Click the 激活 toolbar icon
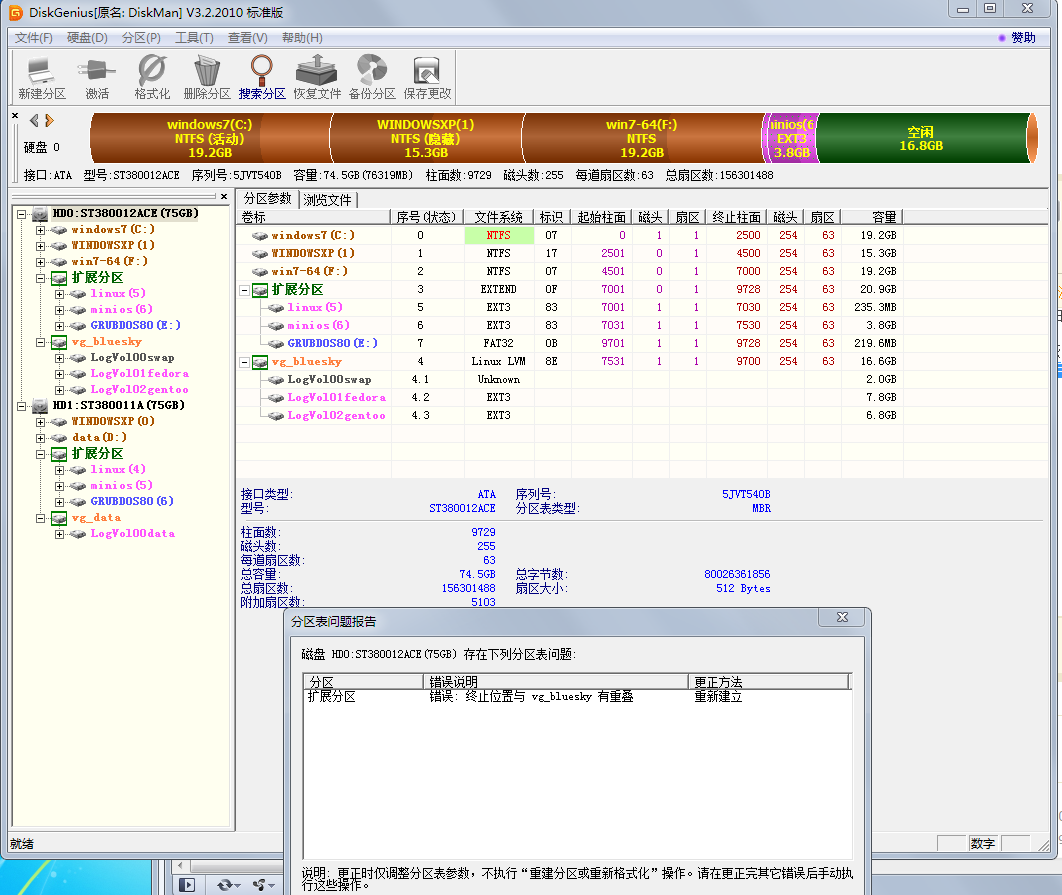 [97, 78]
